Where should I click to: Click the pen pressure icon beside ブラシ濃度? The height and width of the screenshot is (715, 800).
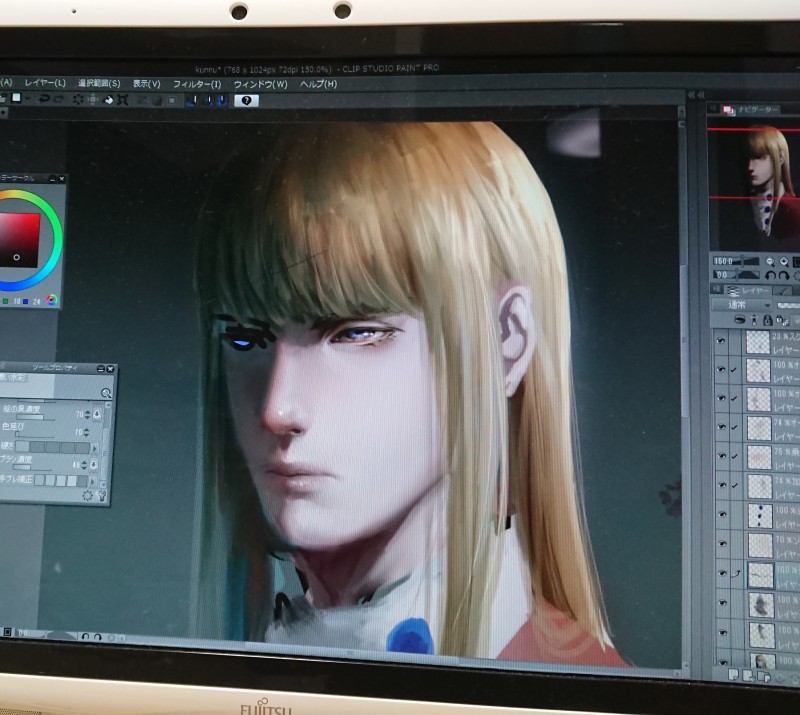pyautogui.click(x=94, y=464)
